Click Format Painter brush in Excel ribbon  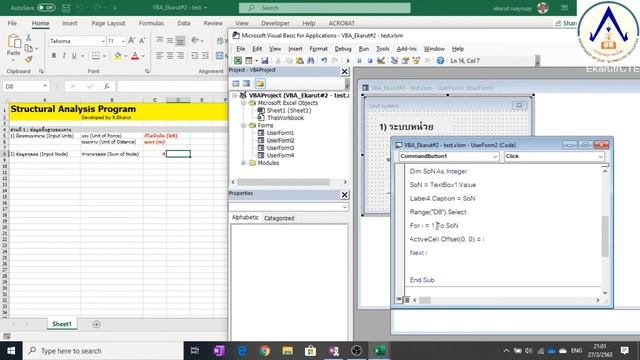click(x=29, y=59)
